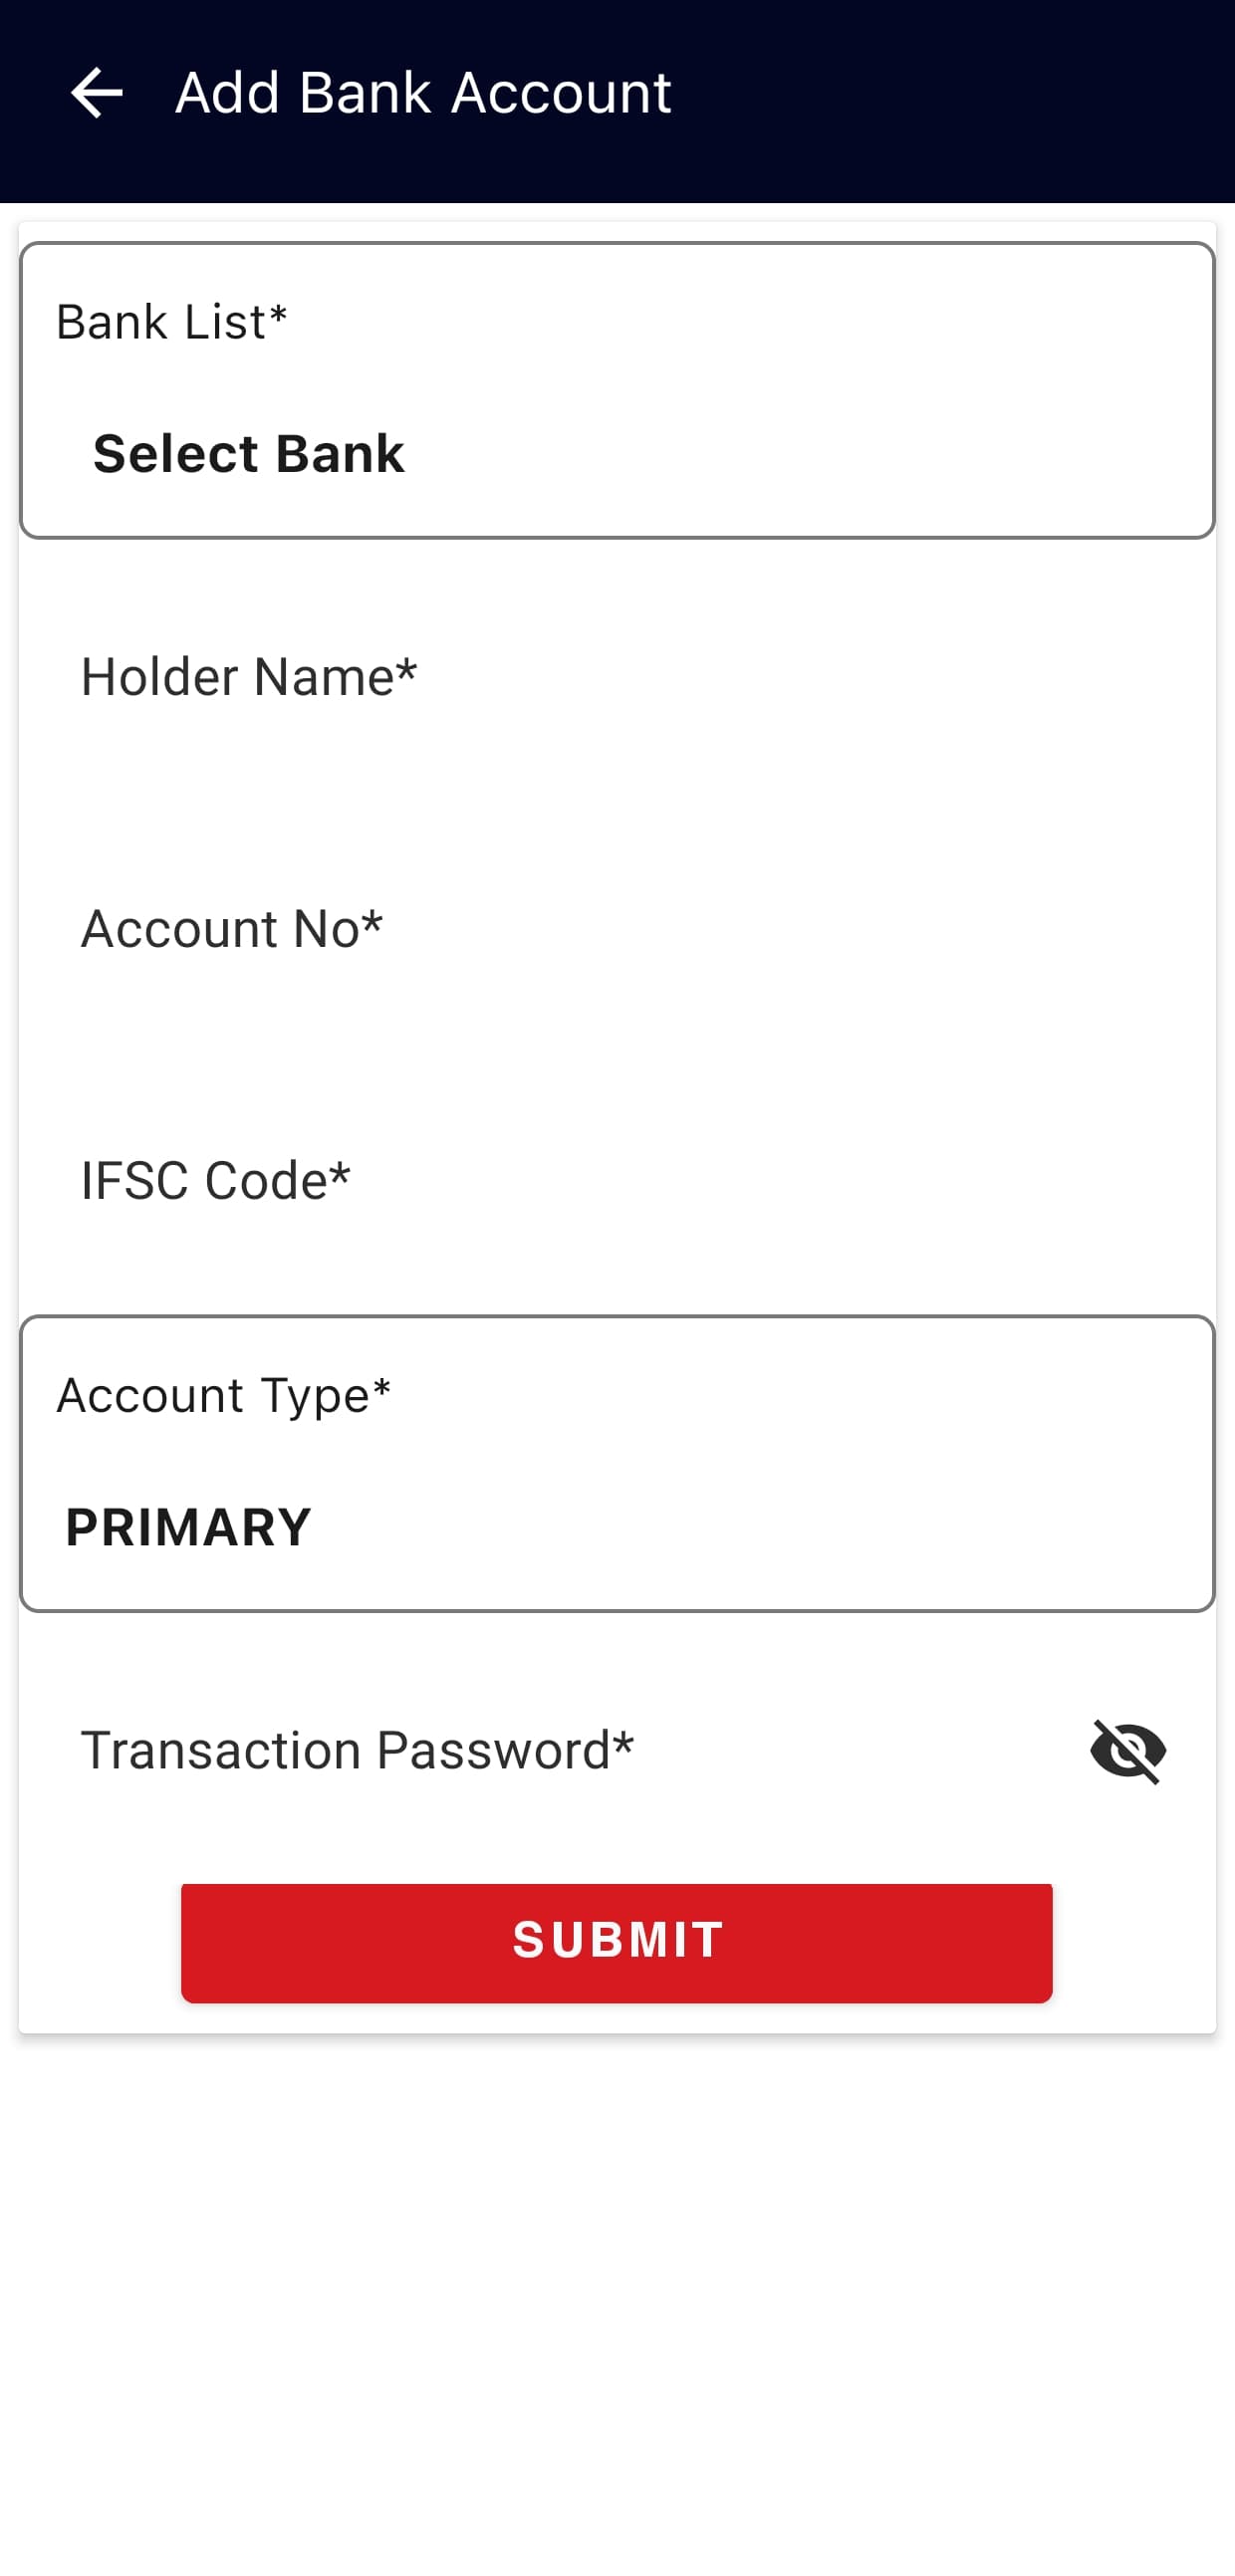Click the dark header bar right of the title

coord(950,95)
